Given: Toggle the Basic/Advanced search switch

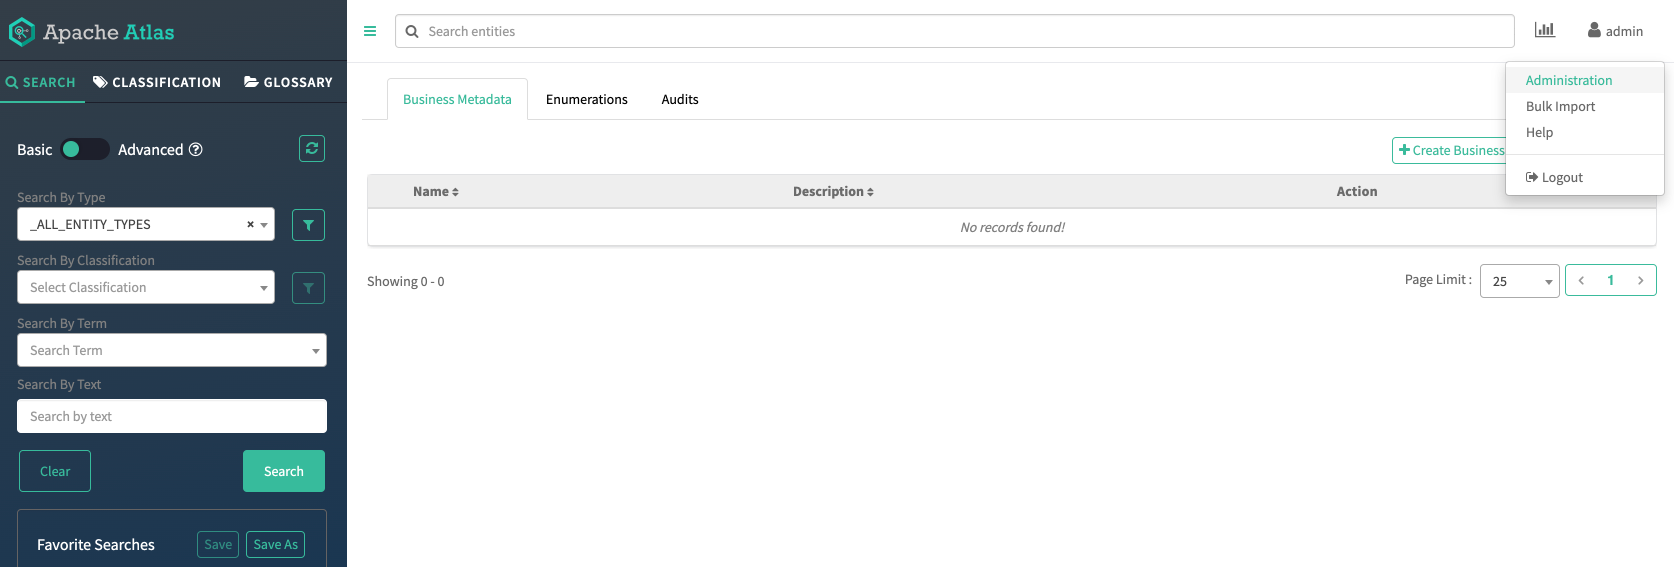Looking at the screenshot, I should 84,149.
